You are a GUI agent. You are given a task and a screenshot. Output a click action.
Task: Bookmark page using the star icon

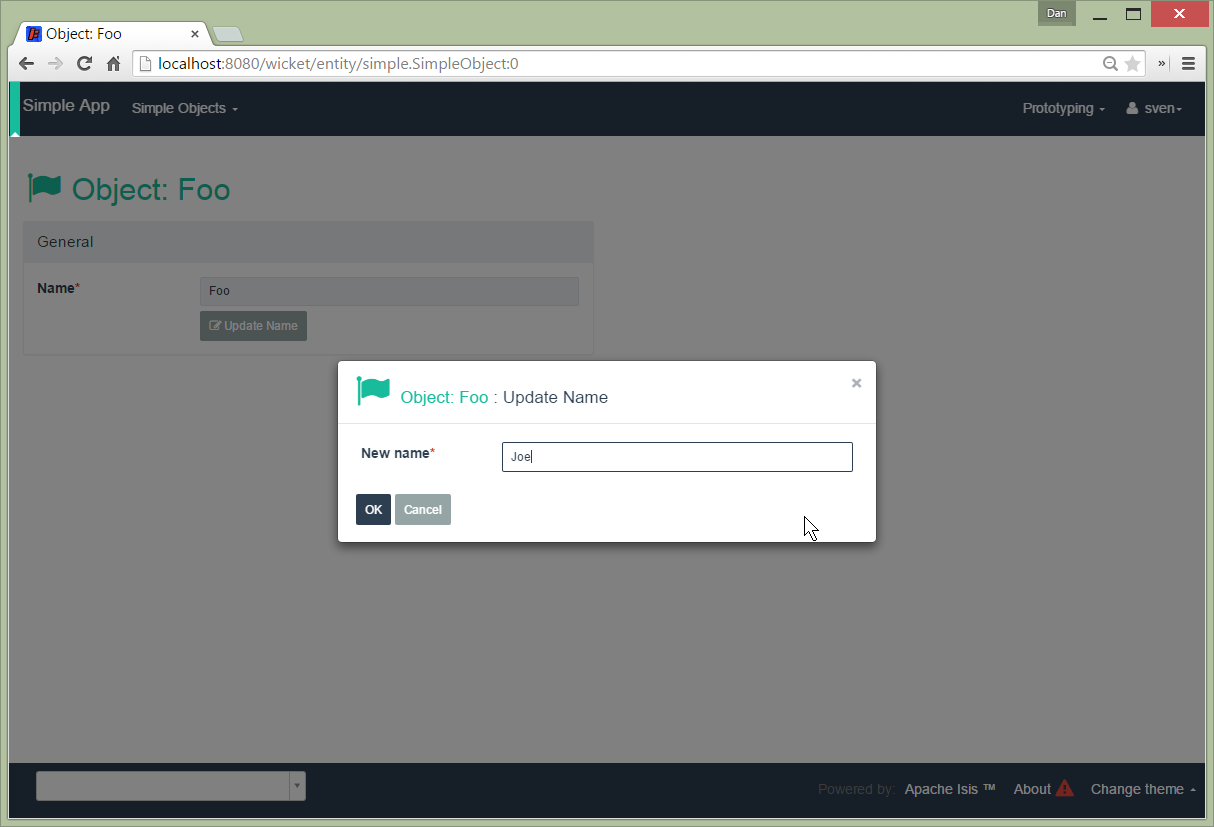click(x=1132, y=64)
